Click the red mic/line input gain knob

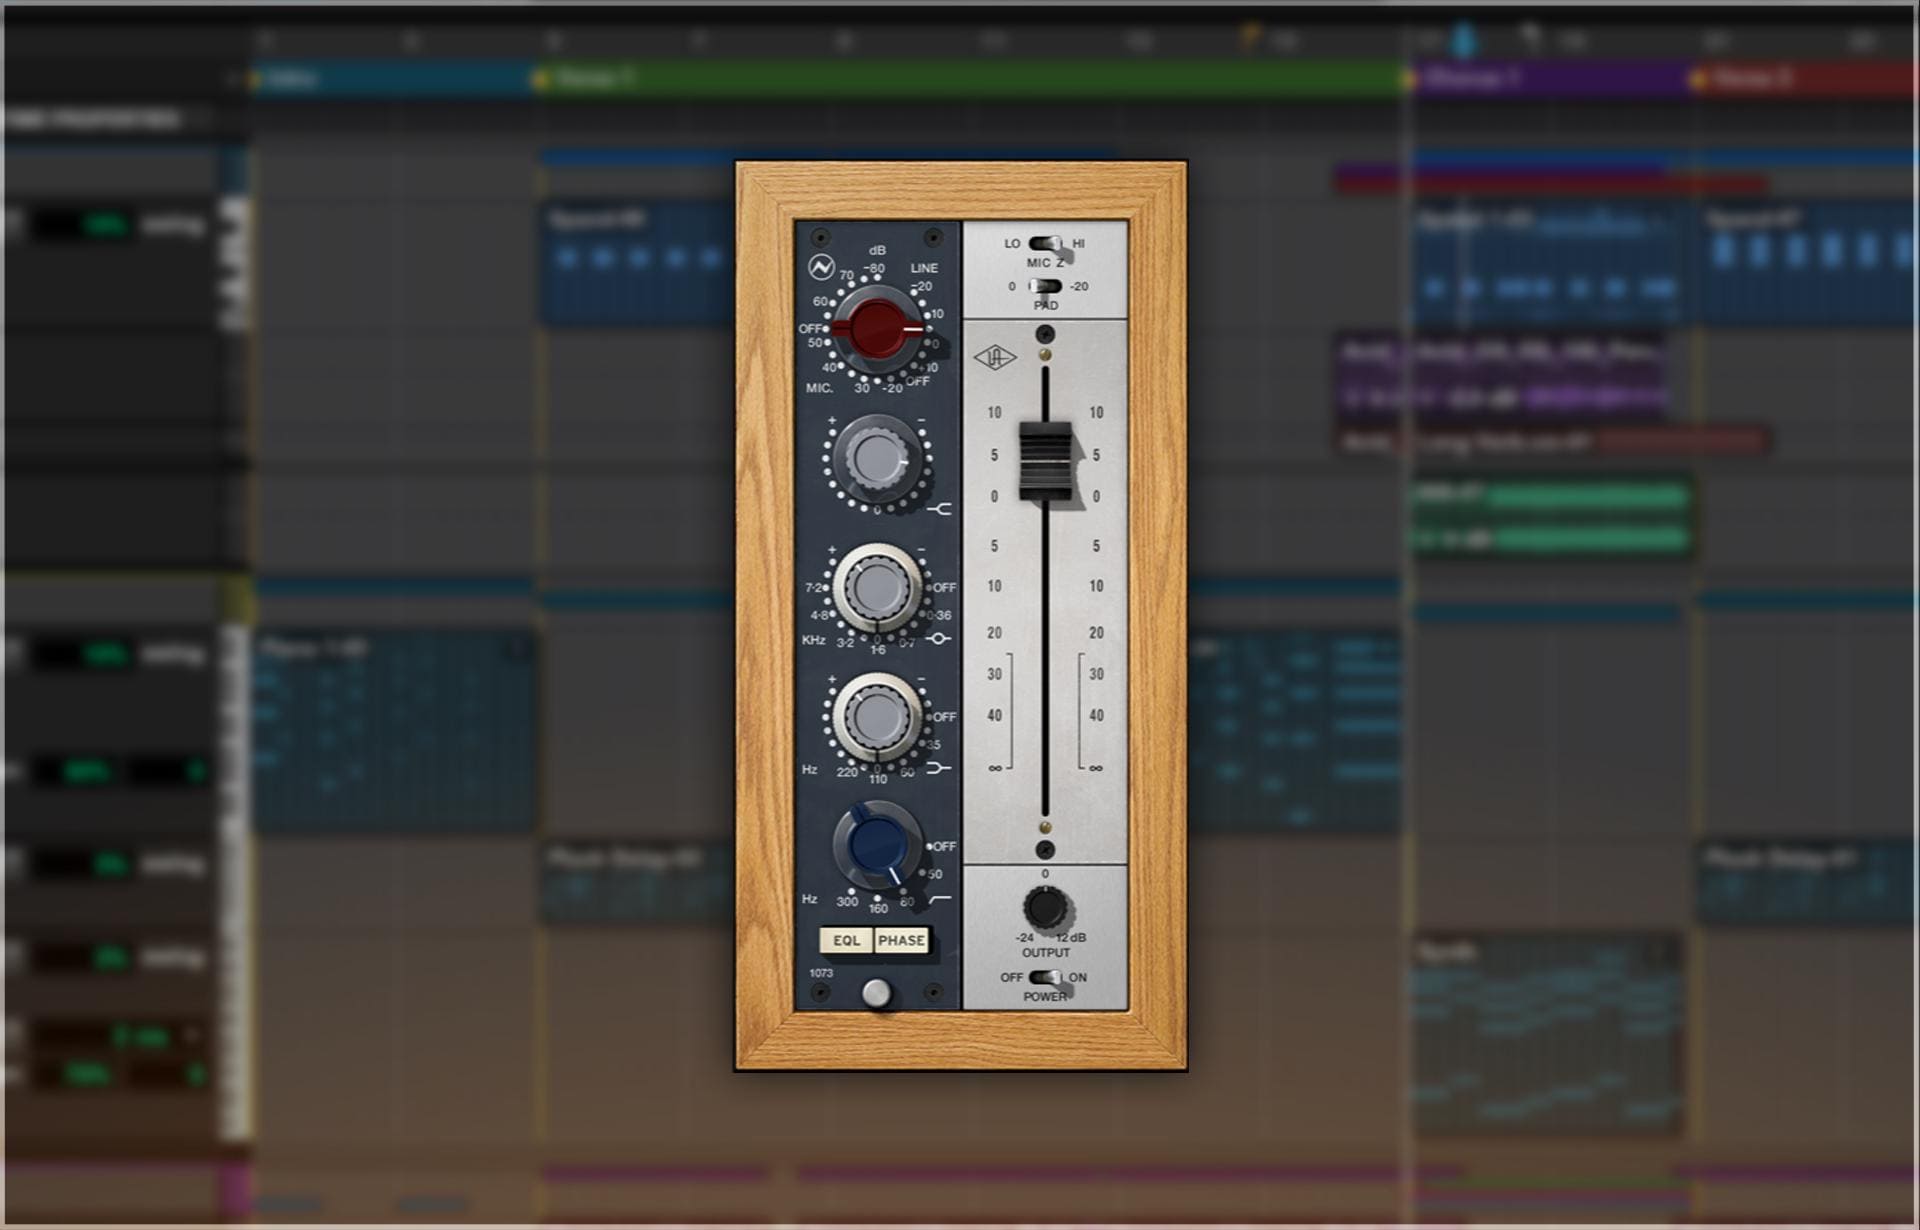point(878,328)
